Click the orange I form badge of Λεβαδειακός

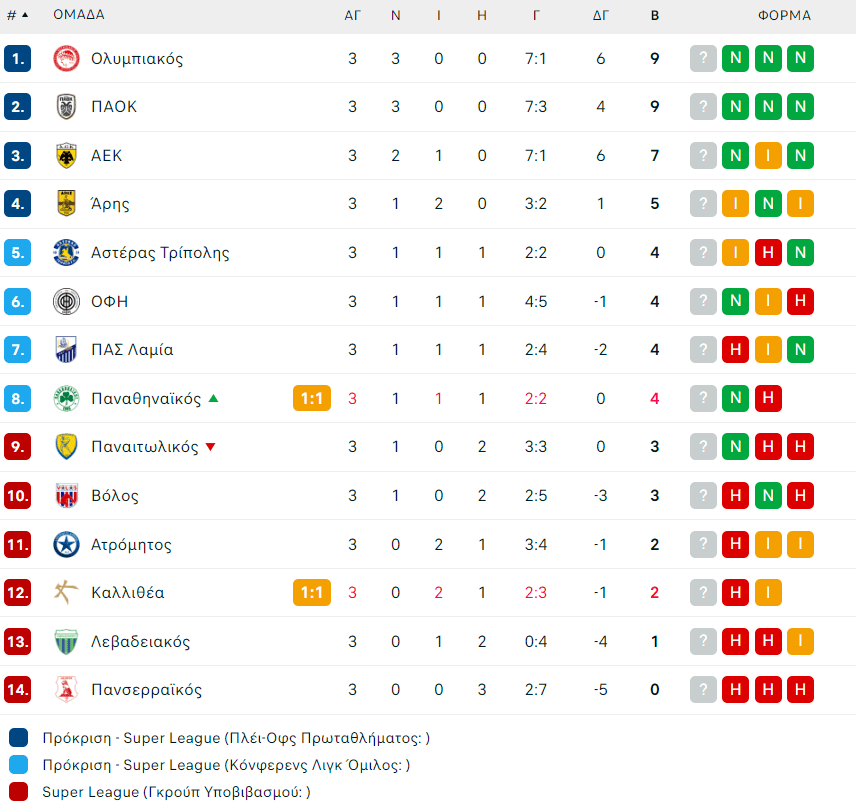pos(800,641)
